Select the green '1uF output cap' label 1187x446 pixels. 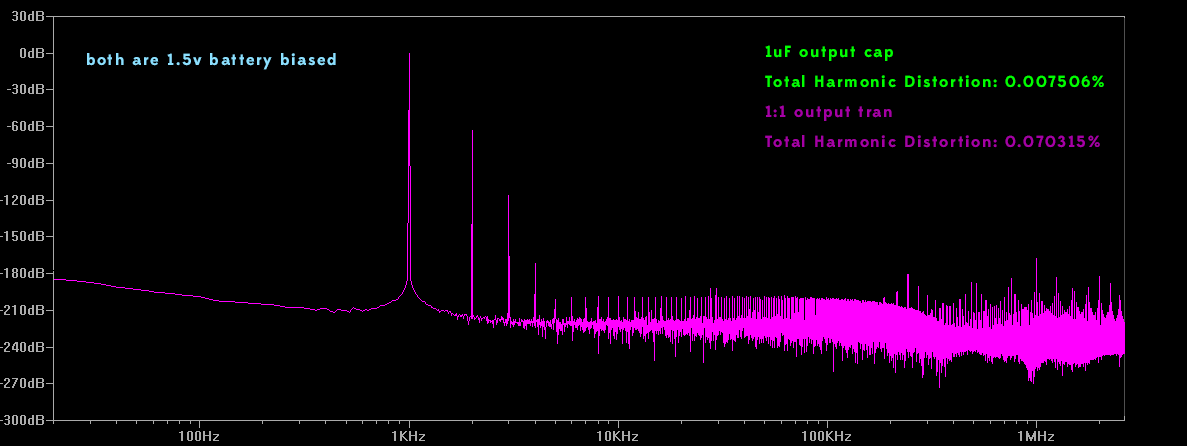(830, 52)
